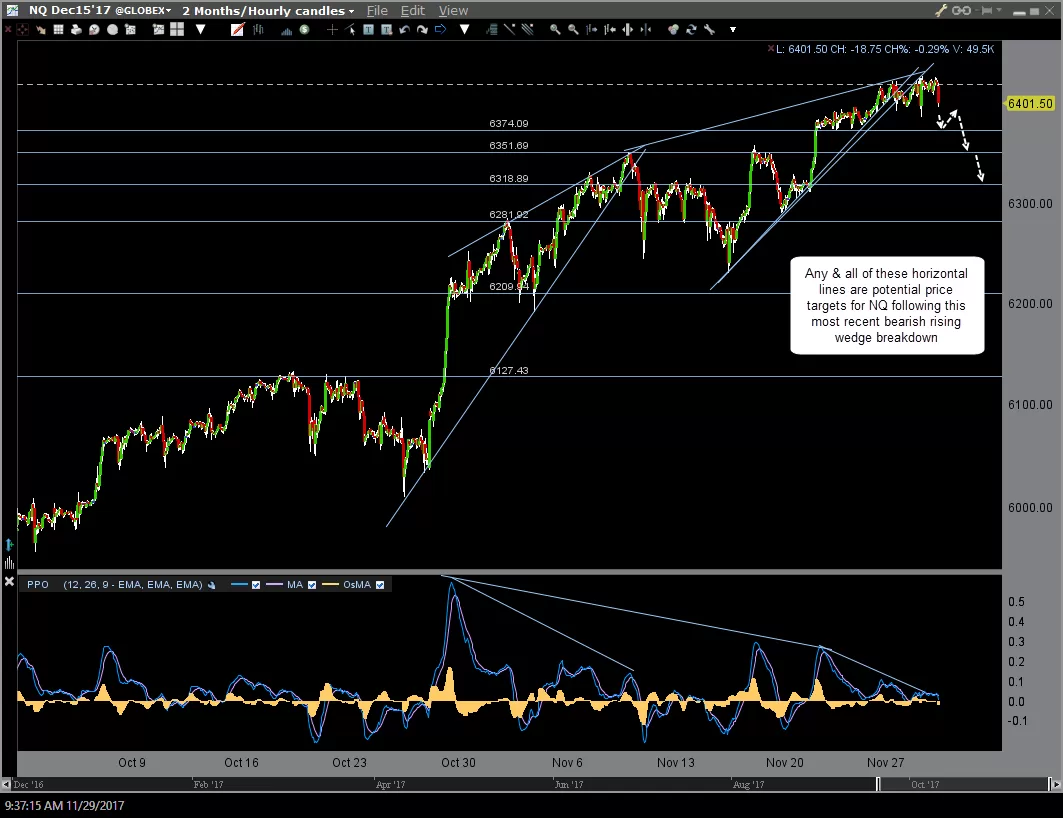Image resolution: width=1063 pixels, height=818 pixels.
Task: Open chart settings wrench icon
Action: coord(709,29)
